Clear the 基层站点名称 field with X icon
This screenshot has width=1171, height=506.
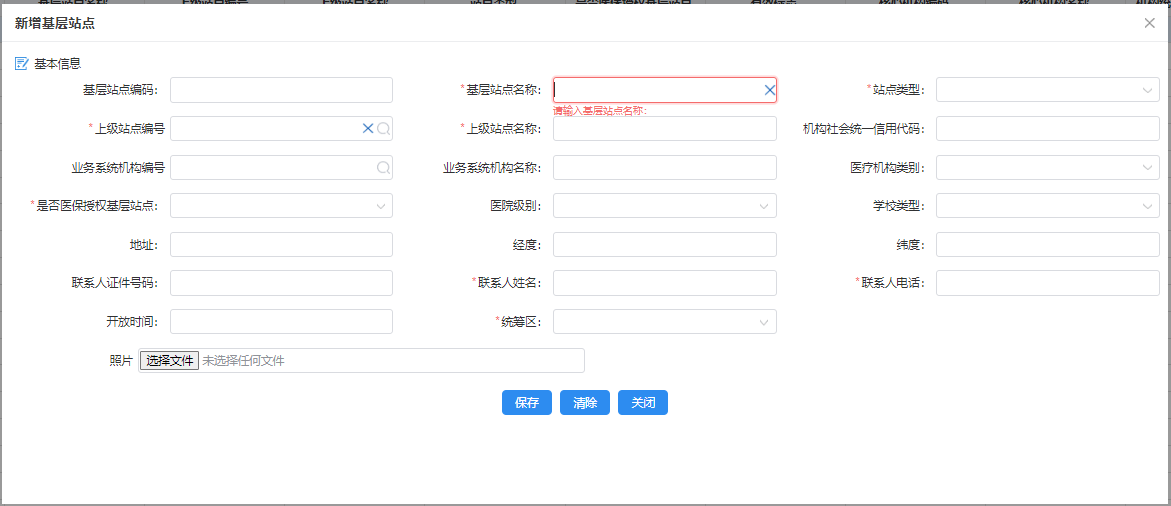(769, 90)
